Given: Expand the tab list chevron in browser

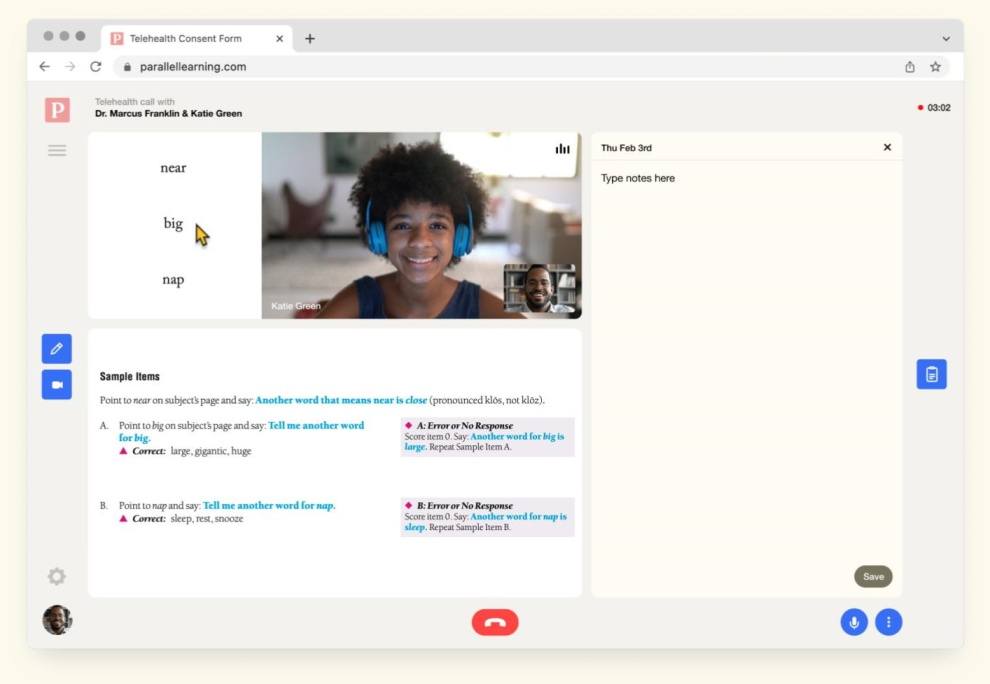Looking at the screenshot, I should (x=946, y=39).
